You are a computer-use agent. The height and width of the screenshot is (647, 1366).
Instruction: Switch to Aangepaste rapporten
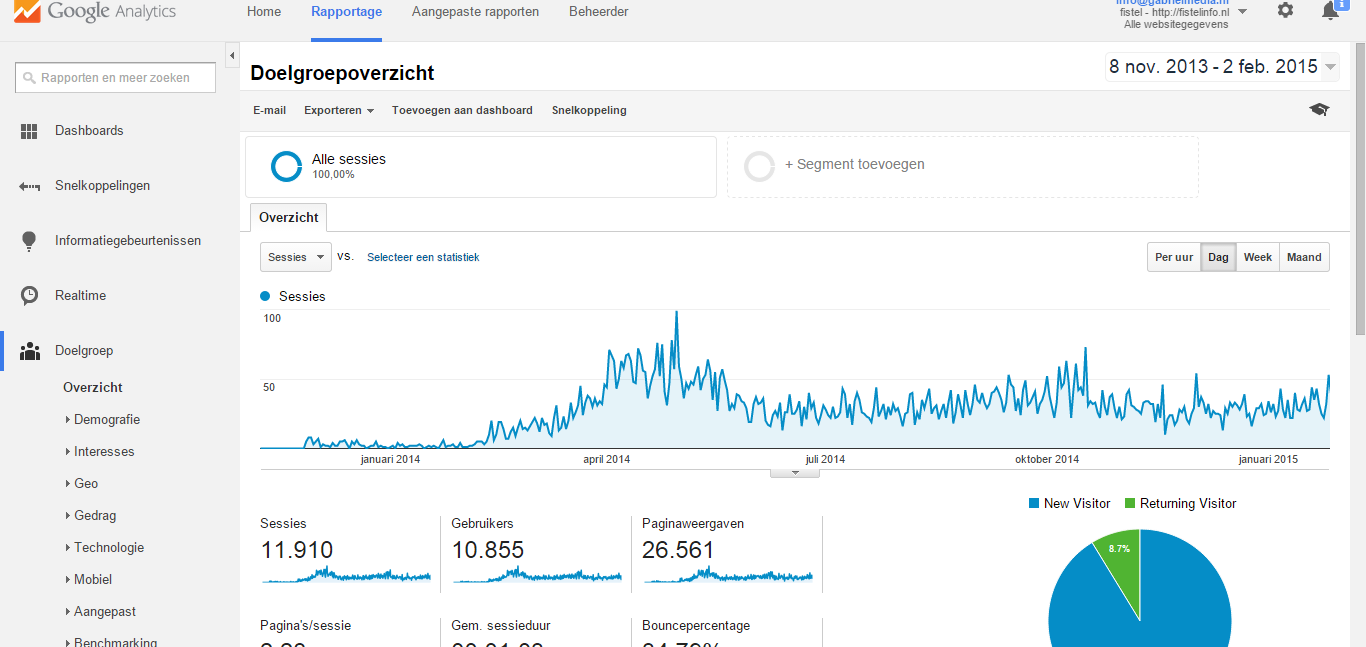pos(475,12)
